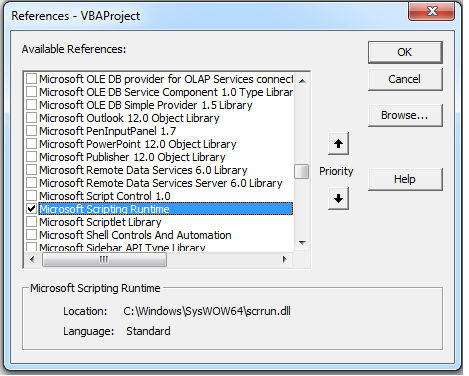469x376 pixels.
Task: Tick Microsoft Outlook 12.0 Object Library checkbox
Action: 31,118
